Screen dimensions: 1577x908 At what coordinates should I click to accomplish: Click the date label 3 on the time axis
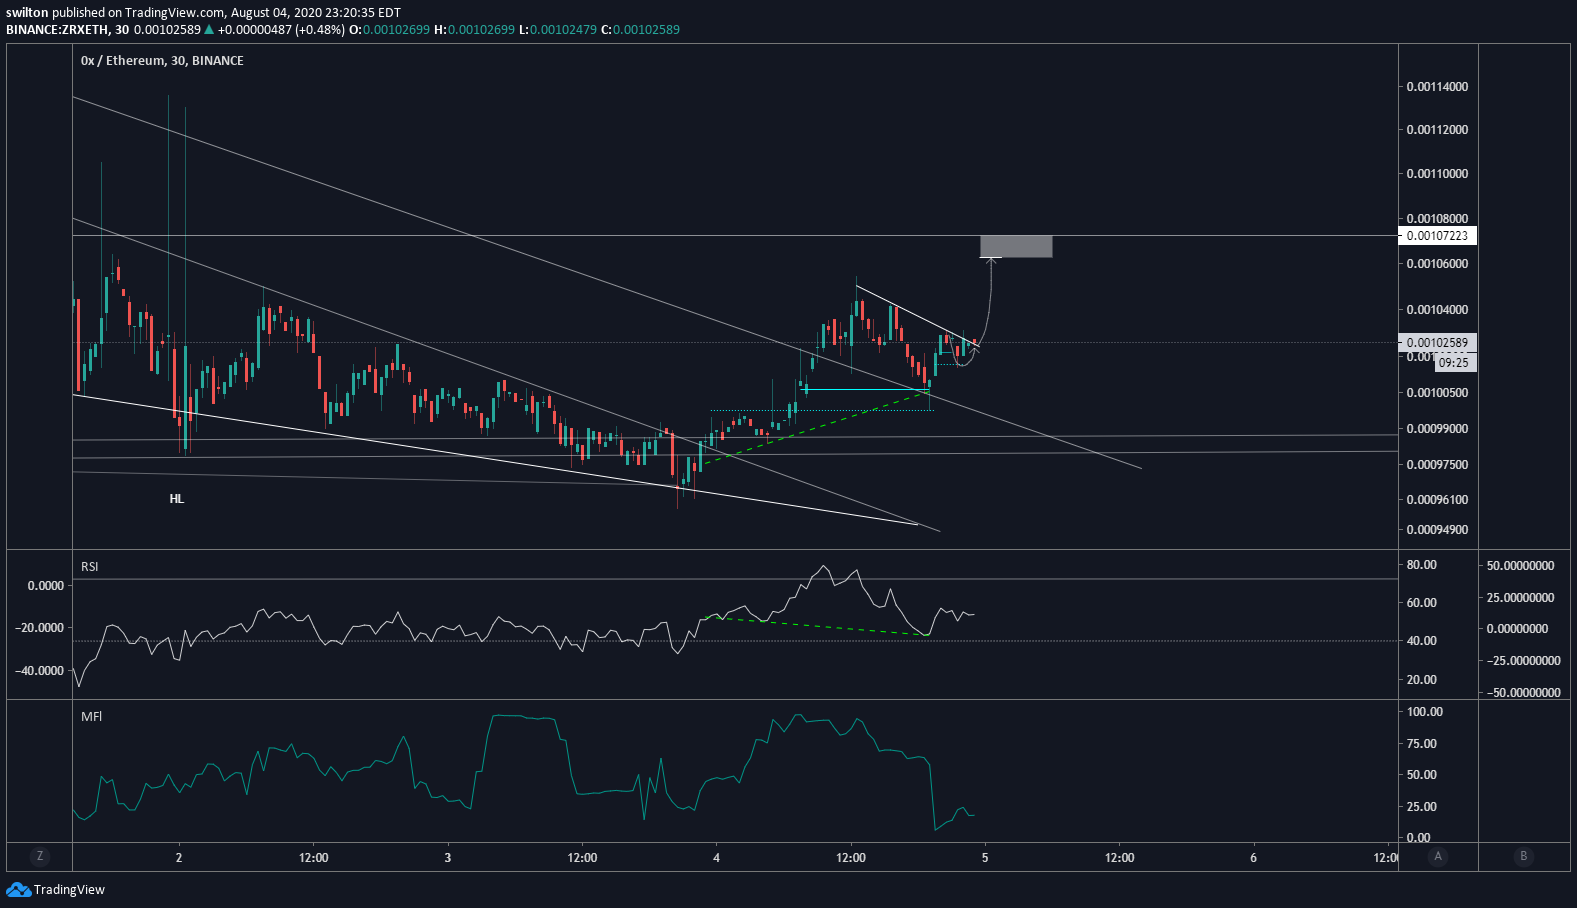coord(448,858)
